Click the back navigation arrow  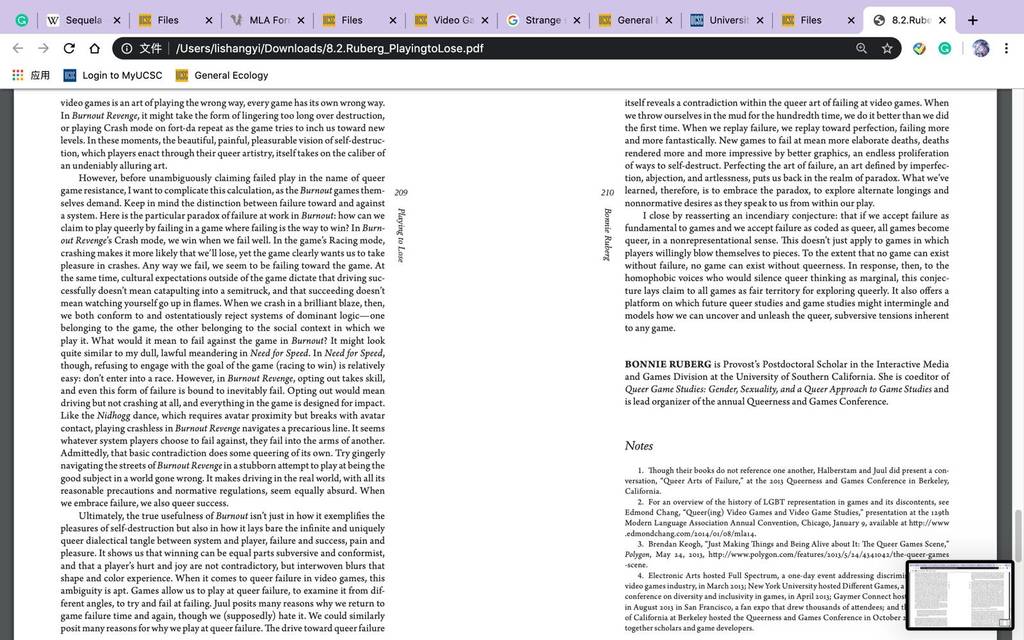(x=18, y=48)
